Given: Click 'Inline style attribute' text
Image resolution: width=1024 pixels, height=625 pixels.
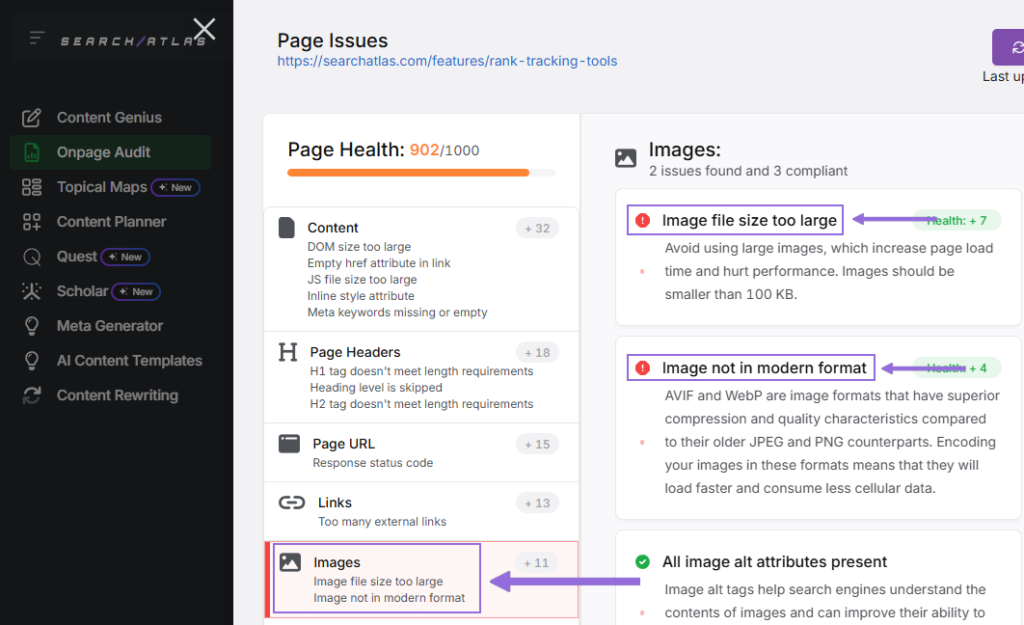Looking at the screenshot, I should [x=360, y=296].
